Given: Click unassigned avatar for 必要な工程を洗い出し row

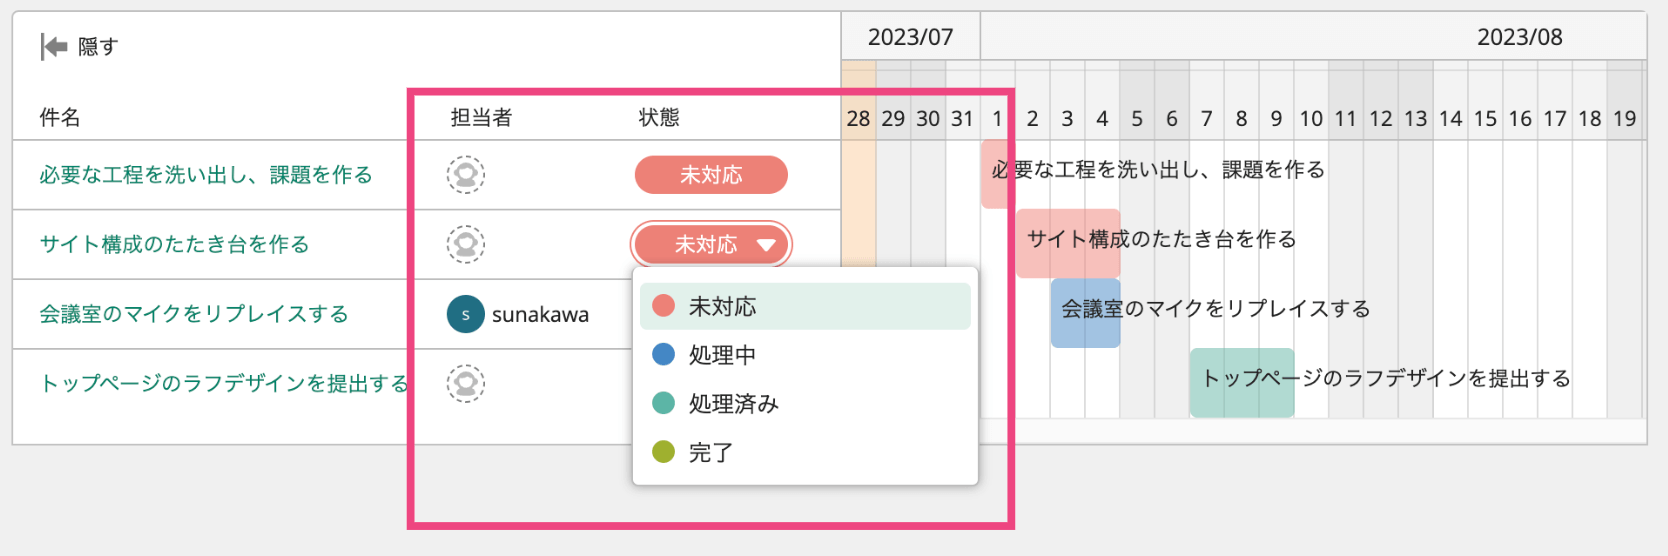Looking at the screenshot, I should pos(465,175).
